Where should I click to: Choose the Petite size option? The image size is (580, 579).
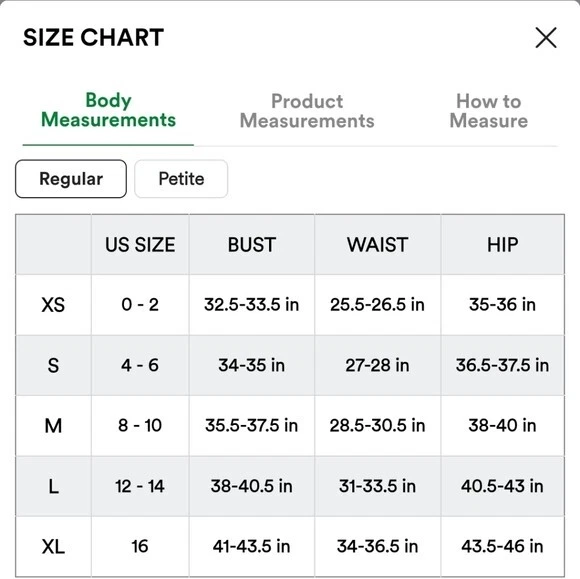coord(181,179)
